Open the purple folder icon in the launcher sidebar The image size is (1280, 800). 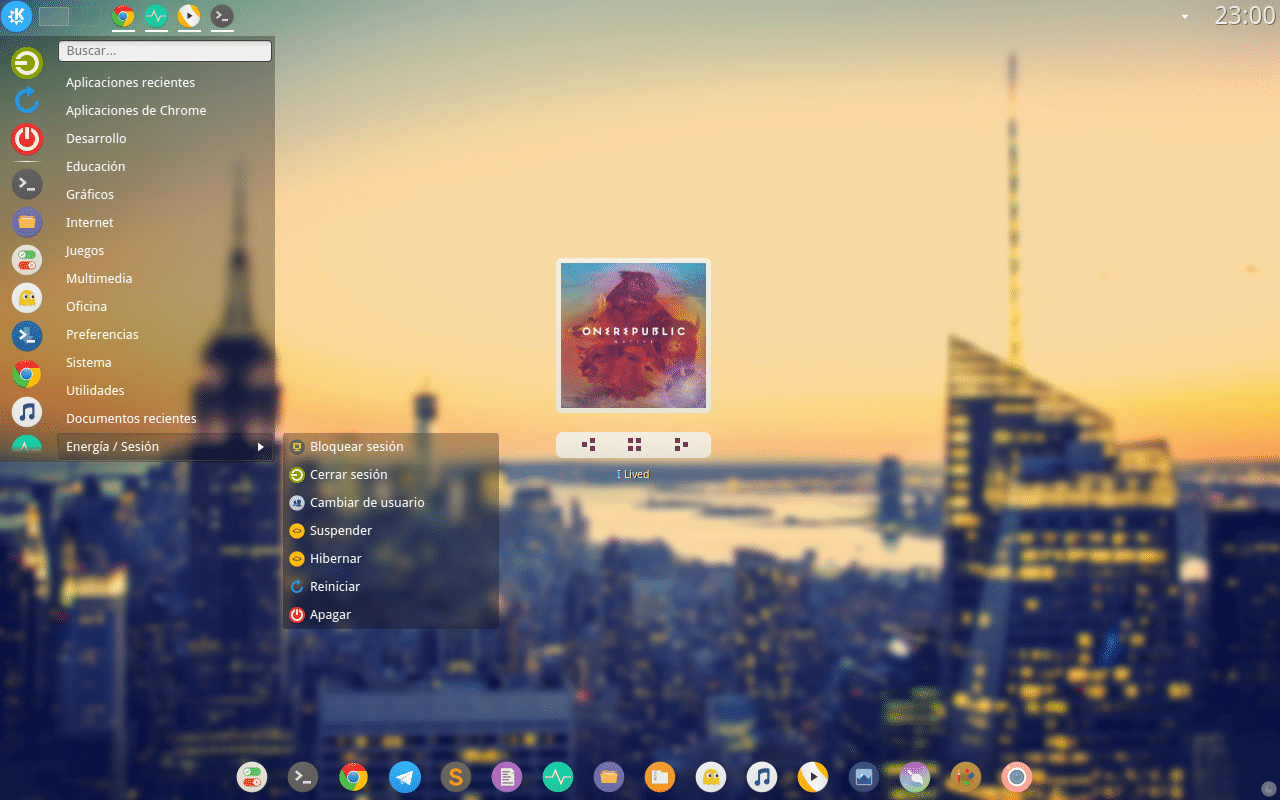[27, 221]
